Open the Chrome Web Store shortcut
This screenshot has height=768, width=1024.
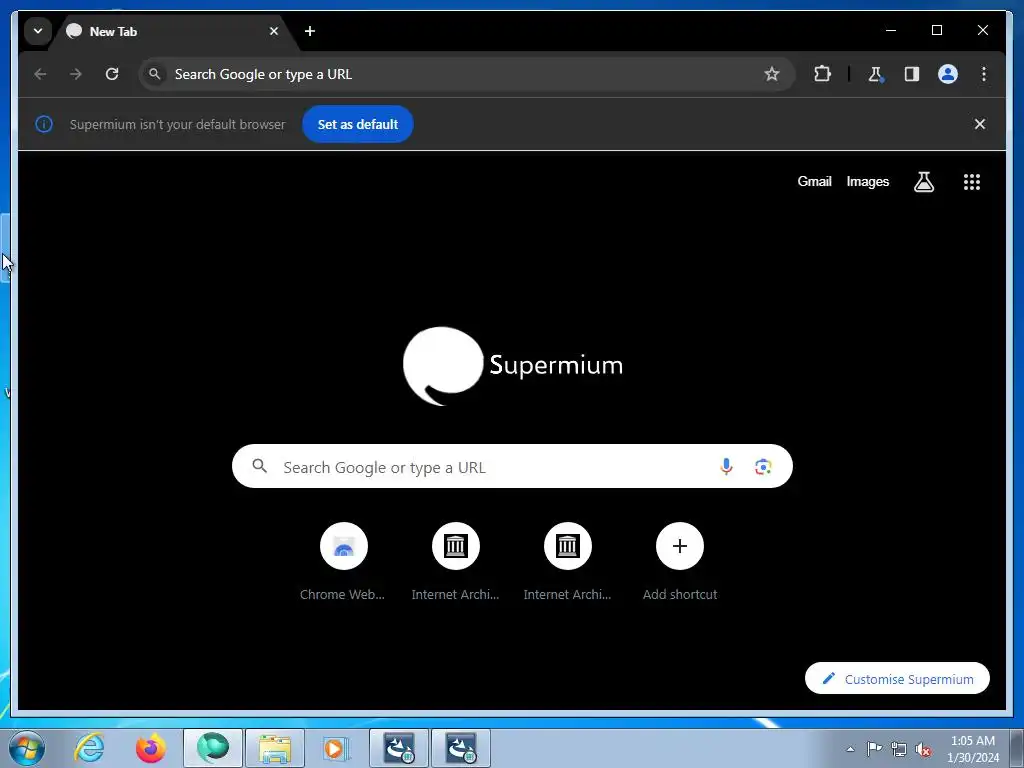tap(344, 562)
